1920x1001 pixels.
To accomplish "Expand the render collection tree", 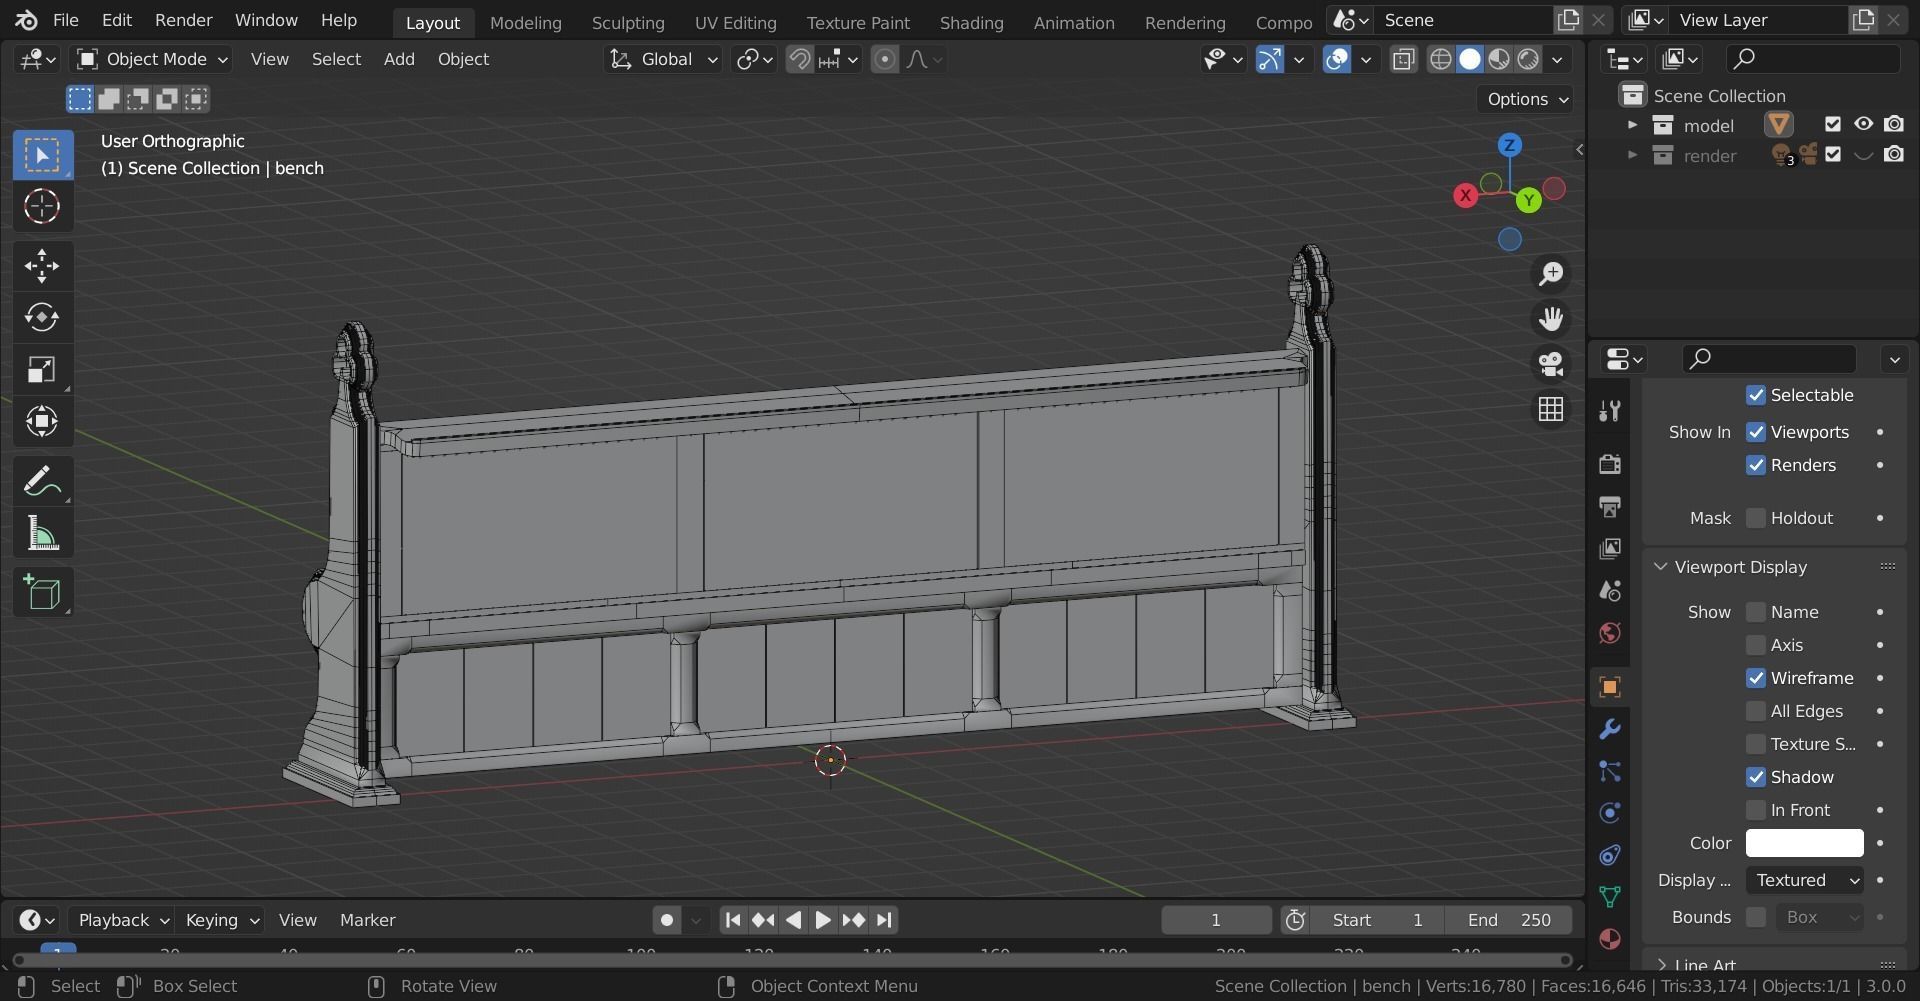I will [x=1632, y=156].
